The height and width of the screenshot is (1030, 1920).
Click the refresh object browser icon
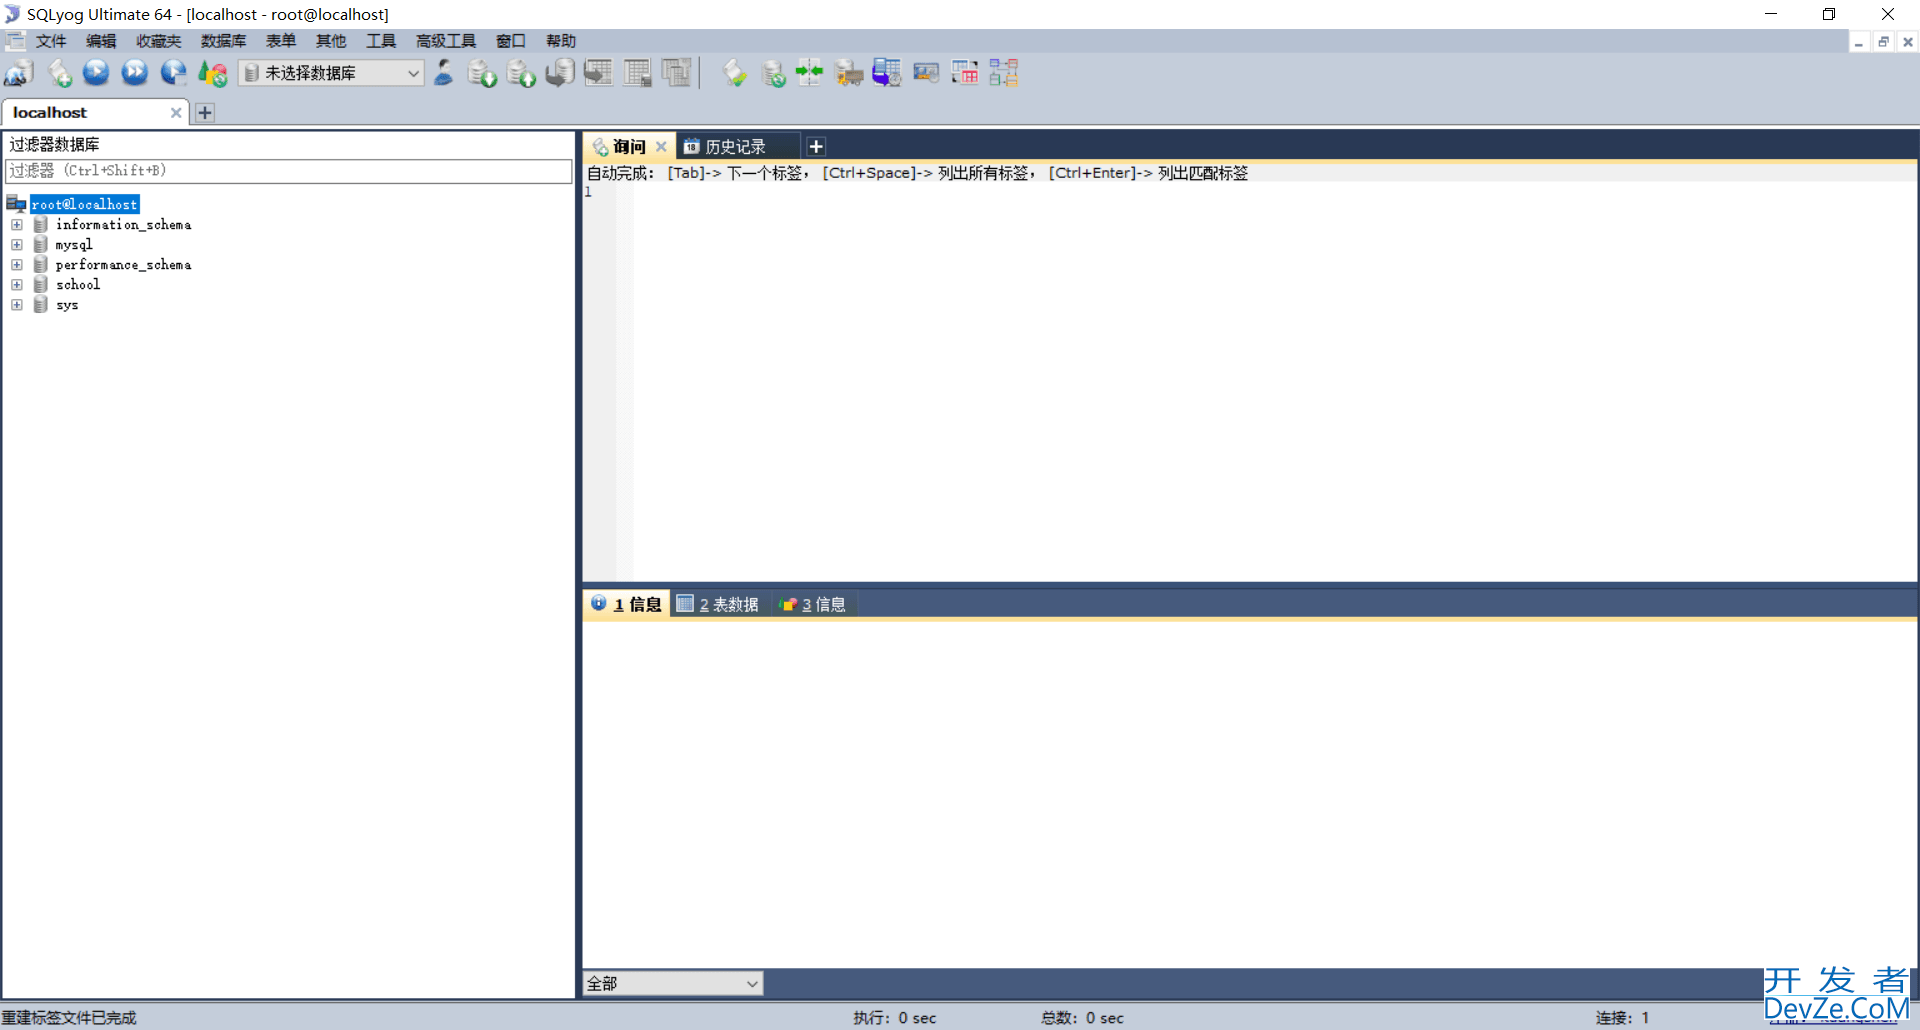pyautogui.click(x=212, y=73)
